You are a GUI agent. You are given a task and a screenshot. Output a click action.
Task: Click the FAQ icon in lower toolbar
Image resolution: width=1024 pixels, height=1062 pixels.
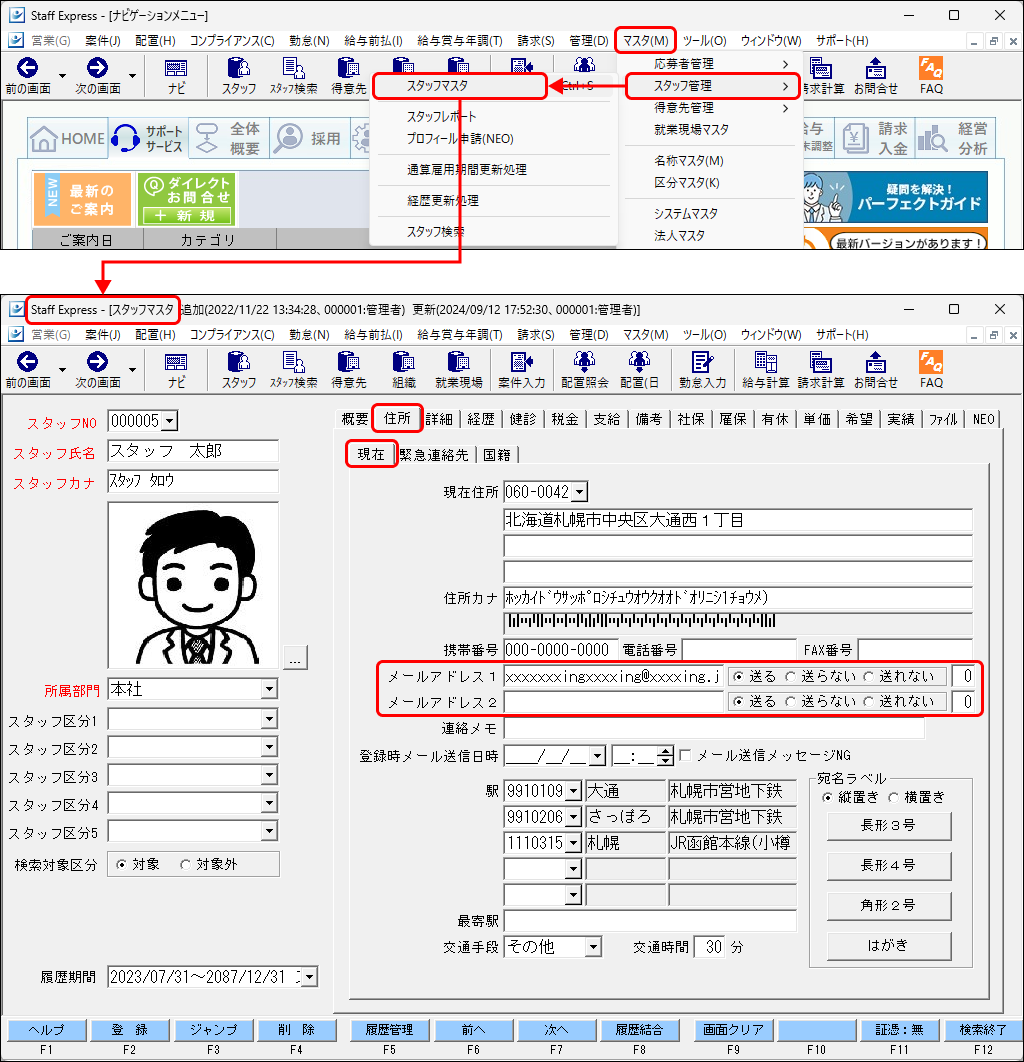click(x=931, y=370)
